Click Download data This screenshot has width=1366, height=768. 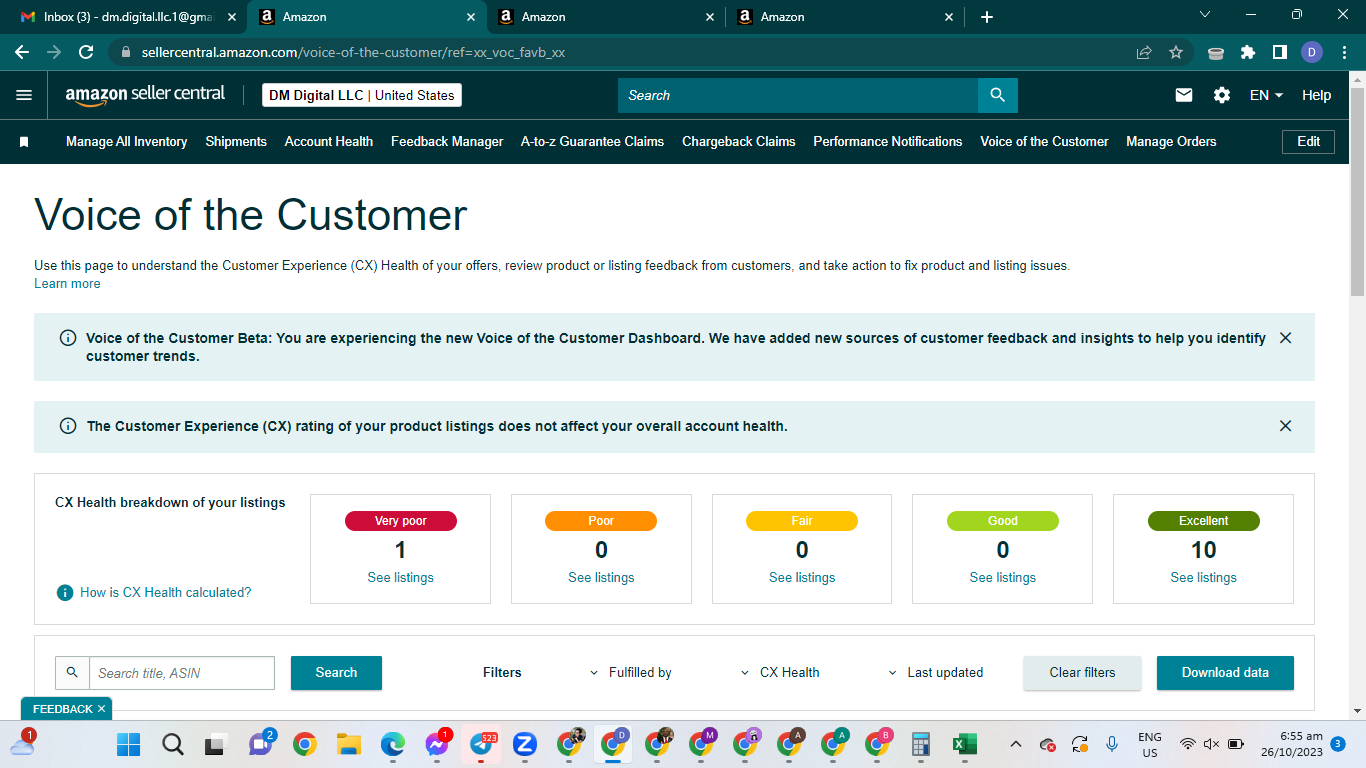point(1225,673)
